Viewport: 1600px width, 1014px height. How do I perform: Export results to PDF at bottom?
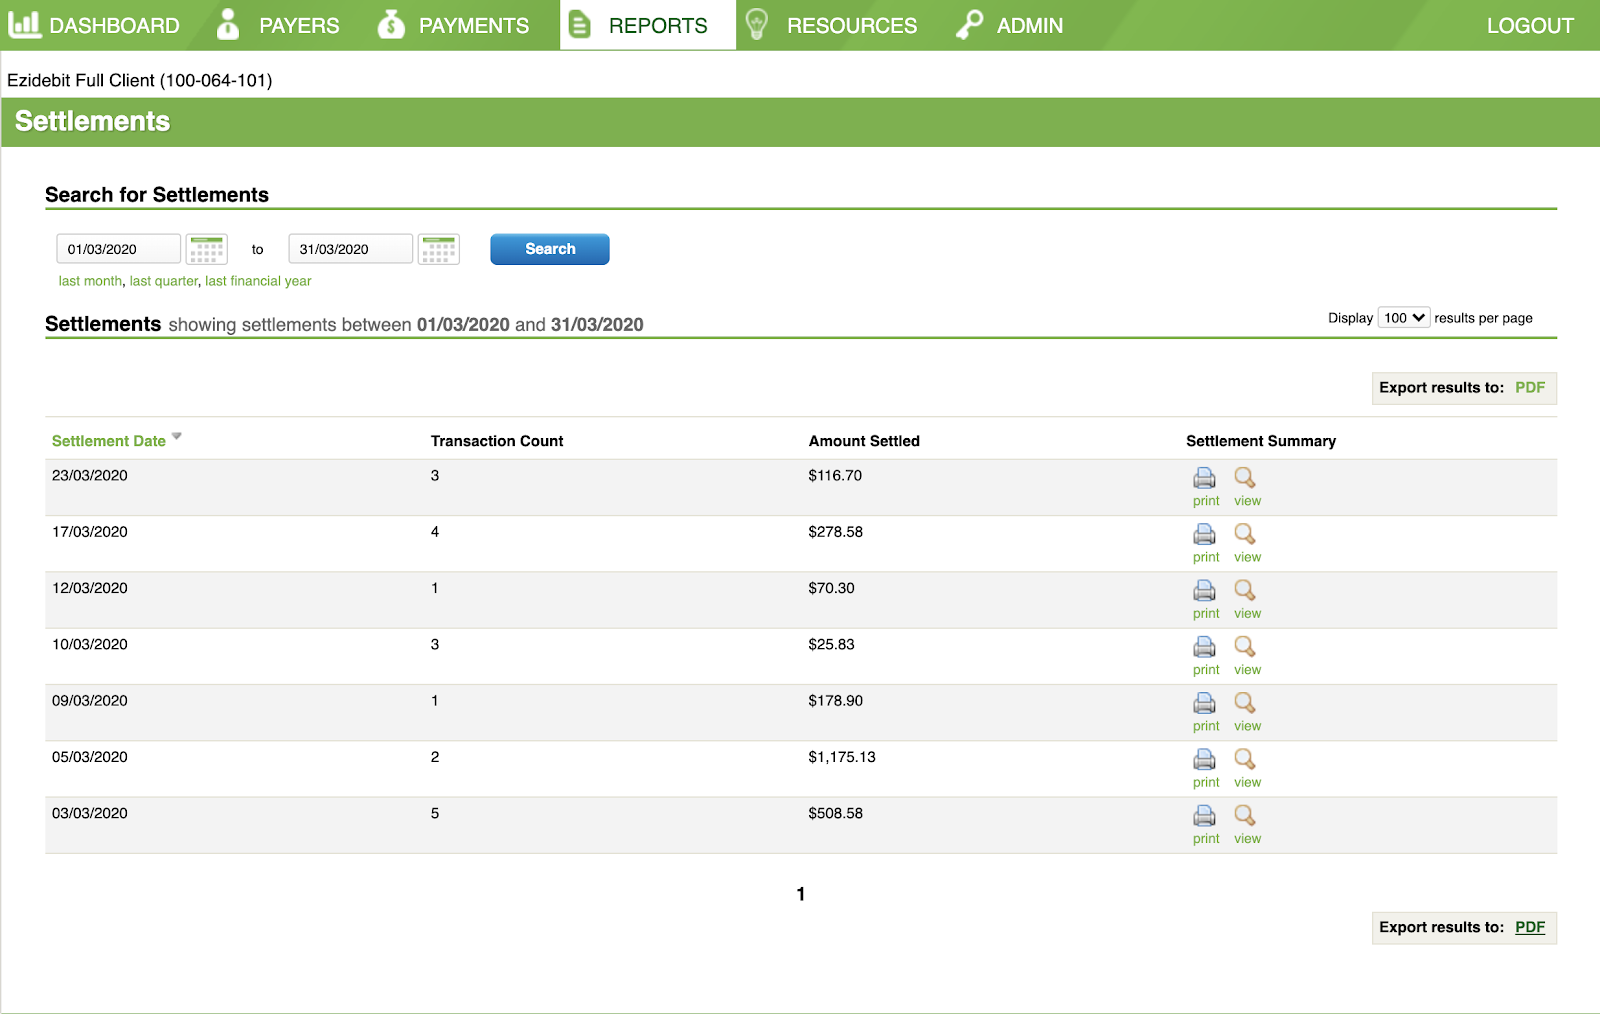tap(1530, 927)
